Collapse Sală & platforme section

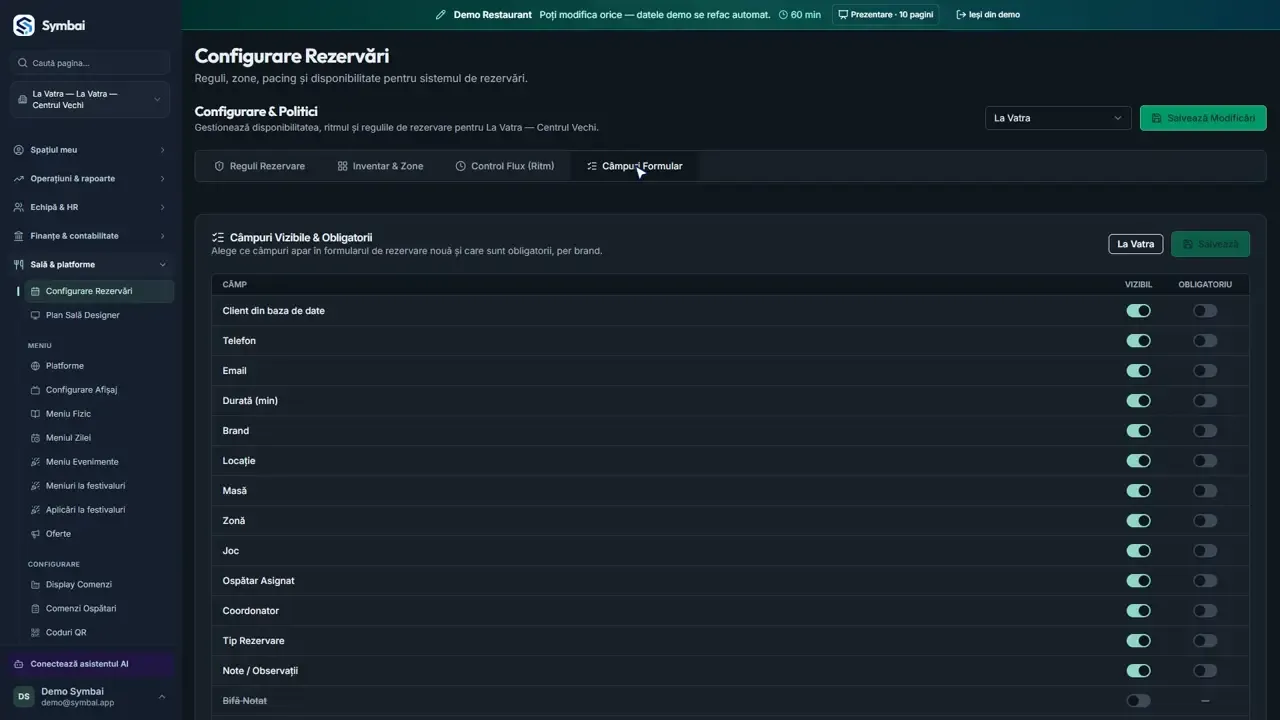90,265
